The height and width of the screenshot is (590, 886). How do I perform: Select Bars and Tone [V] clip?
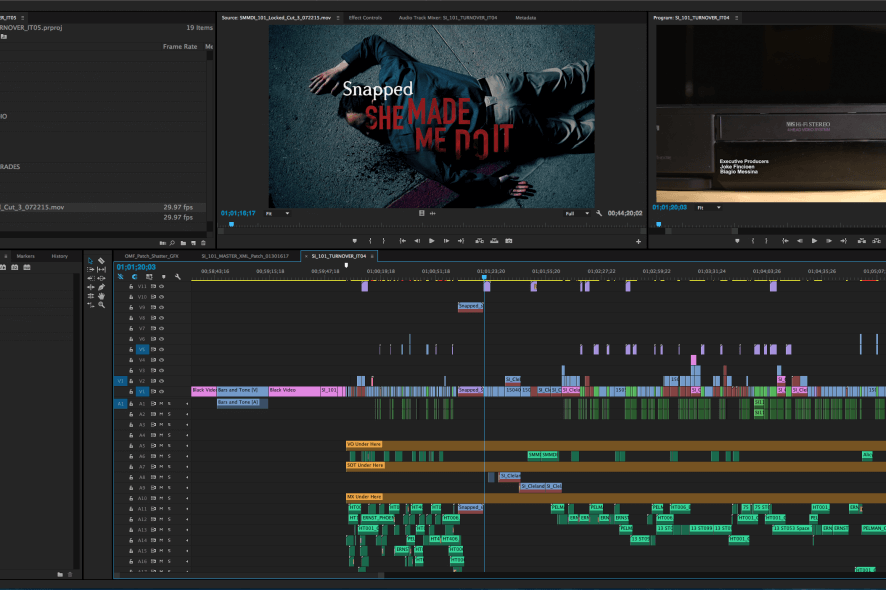coord(242,391)
